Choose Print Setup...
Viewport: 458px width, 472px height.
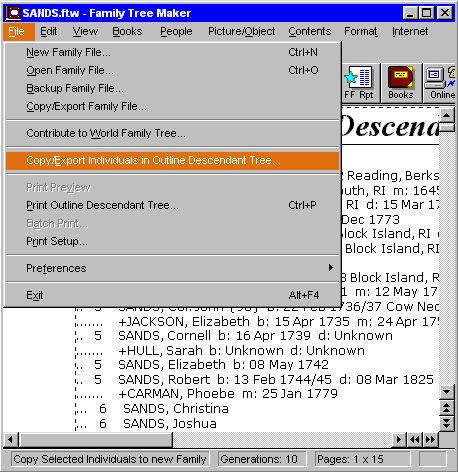point(172,241)
